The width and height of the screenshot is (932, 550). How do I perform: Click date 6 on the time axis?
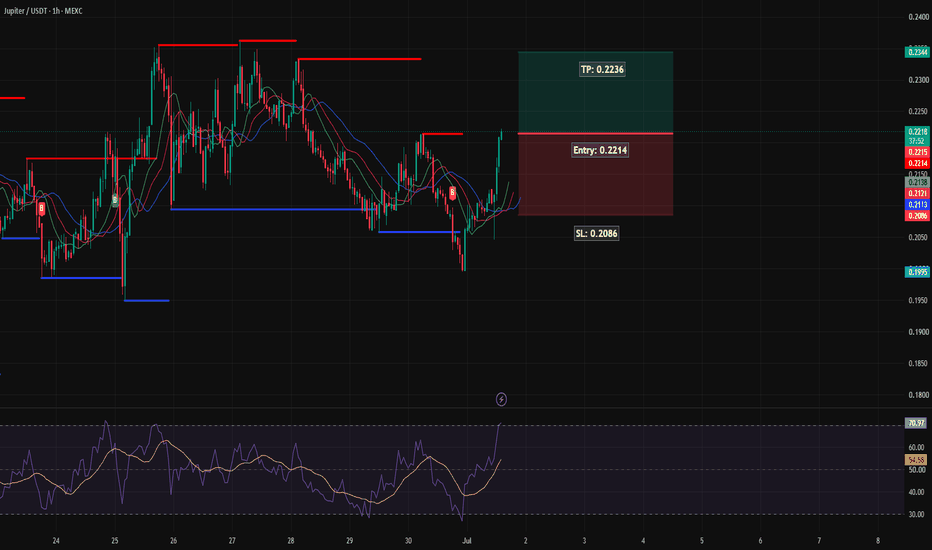[x=760, y=540]
